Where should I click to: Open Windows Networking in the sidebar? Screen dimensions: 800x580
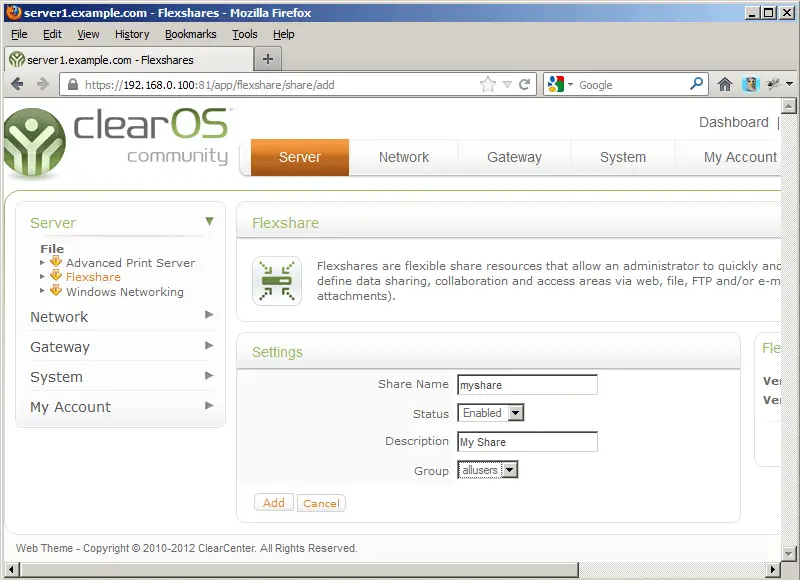pyautogui.click(x=125, y=292)
